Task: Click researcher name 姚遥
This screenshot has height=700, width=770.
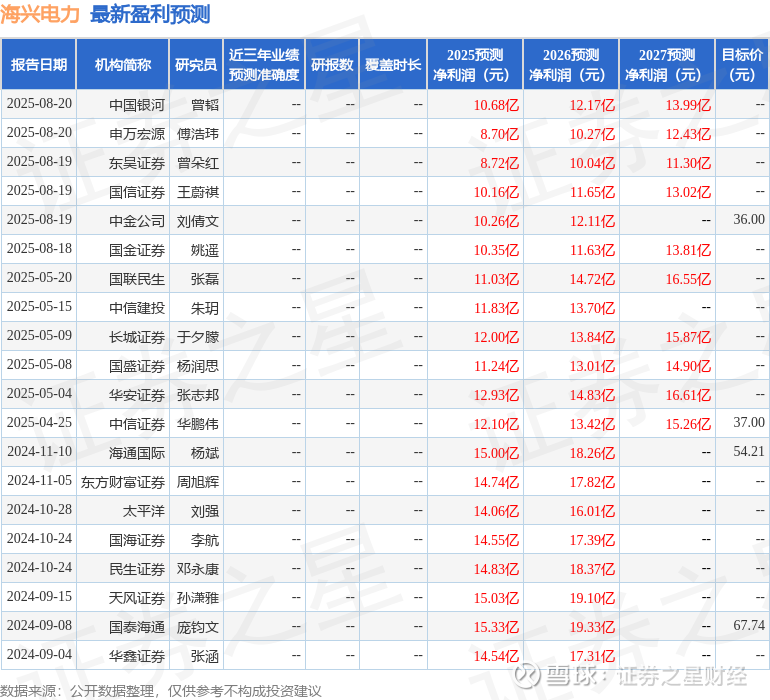Action: coord(205,250)
